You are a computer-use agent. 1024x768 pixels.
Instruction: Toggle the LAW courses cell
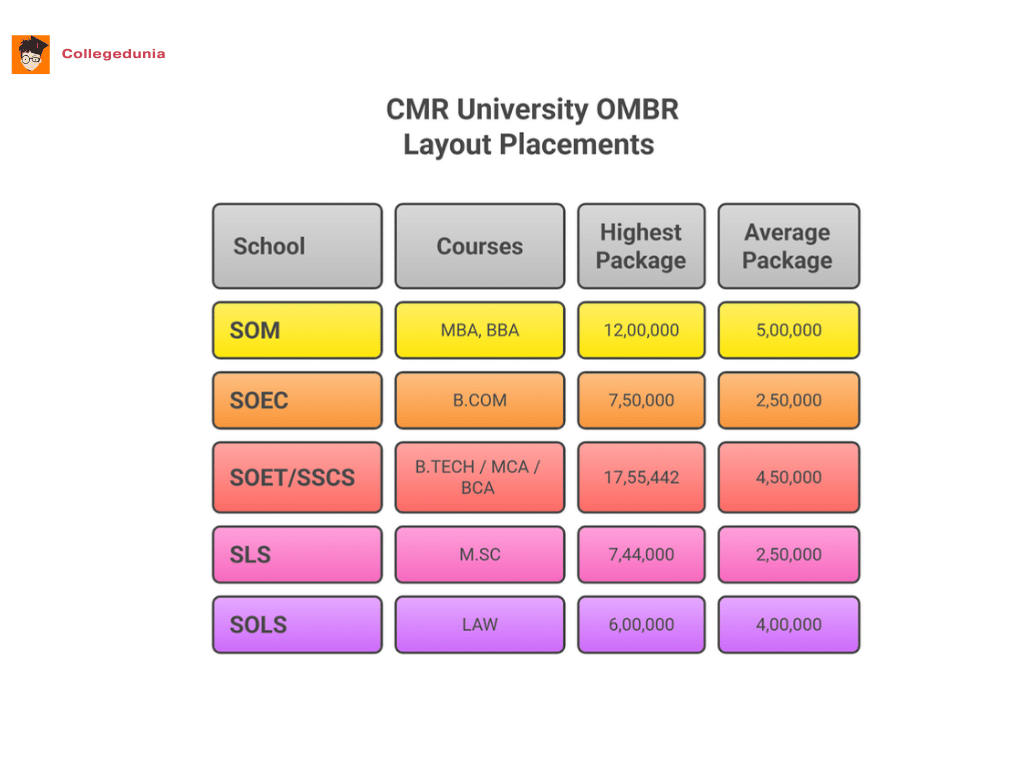[479, 624]
